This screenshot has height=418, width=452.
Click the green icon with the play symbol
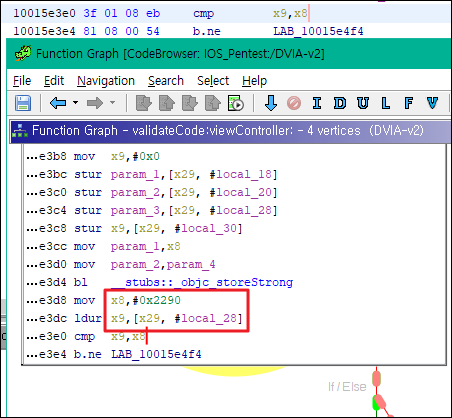point(236,103)
